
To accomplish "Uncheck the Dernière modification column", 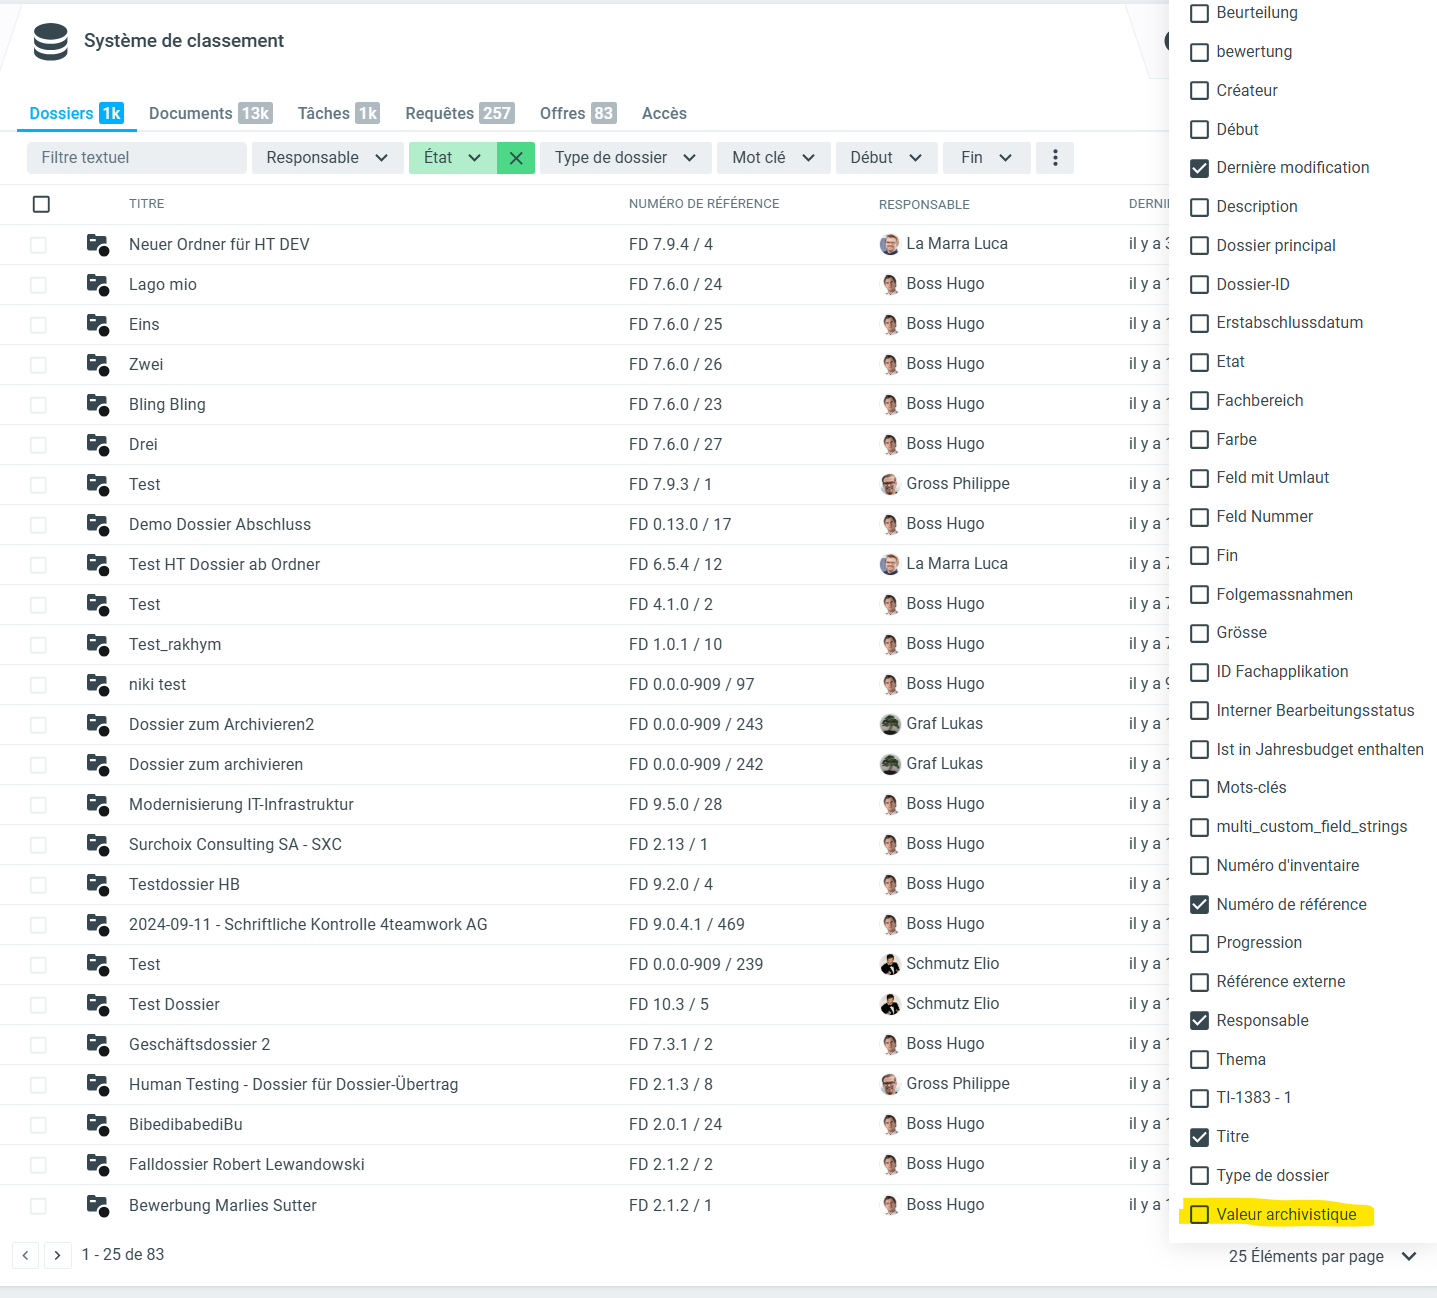I will point(1199,168).
